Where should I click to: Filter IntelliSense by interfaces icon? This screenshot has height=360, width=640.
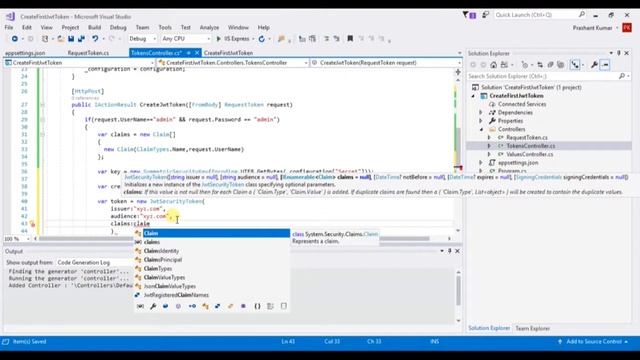pos(192,306)
